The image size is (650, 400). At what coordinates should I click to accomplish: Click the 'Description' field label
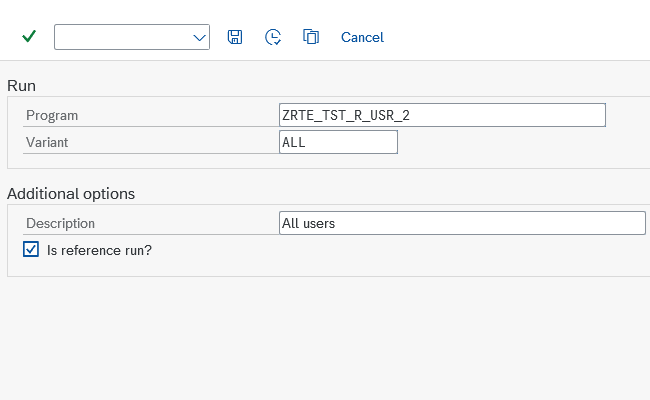61,223
